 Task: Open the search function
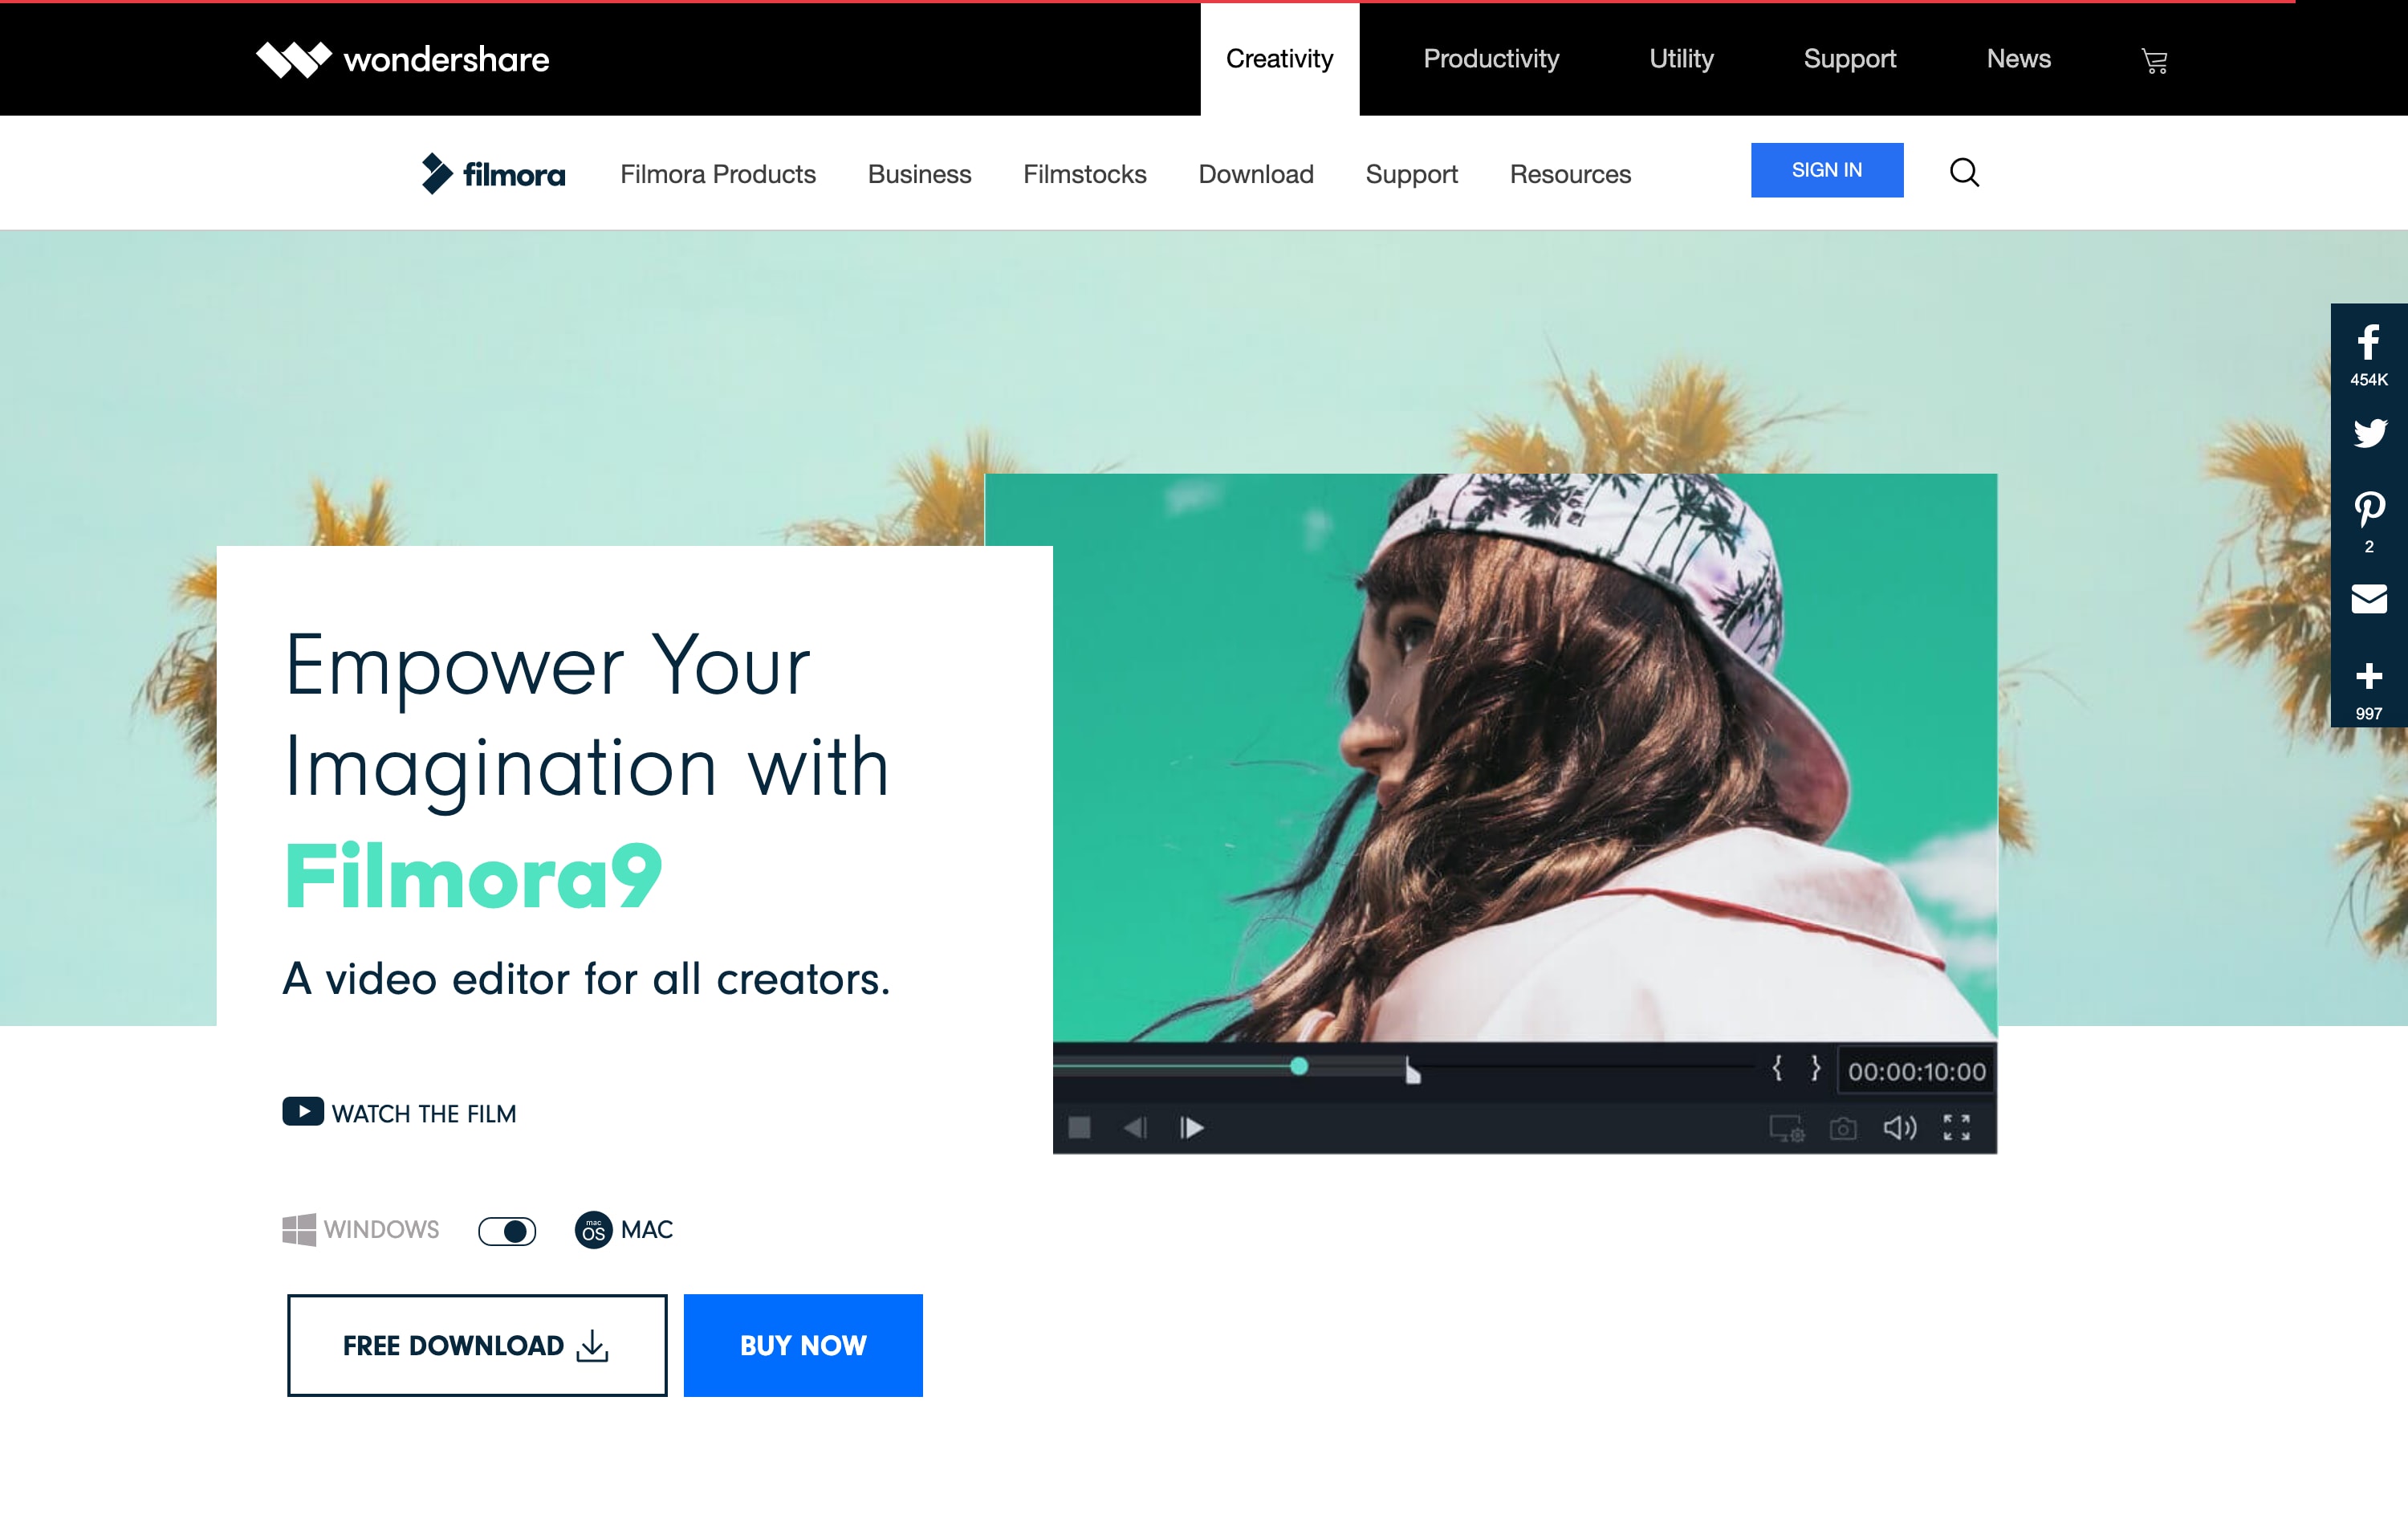coord(1964,173)
